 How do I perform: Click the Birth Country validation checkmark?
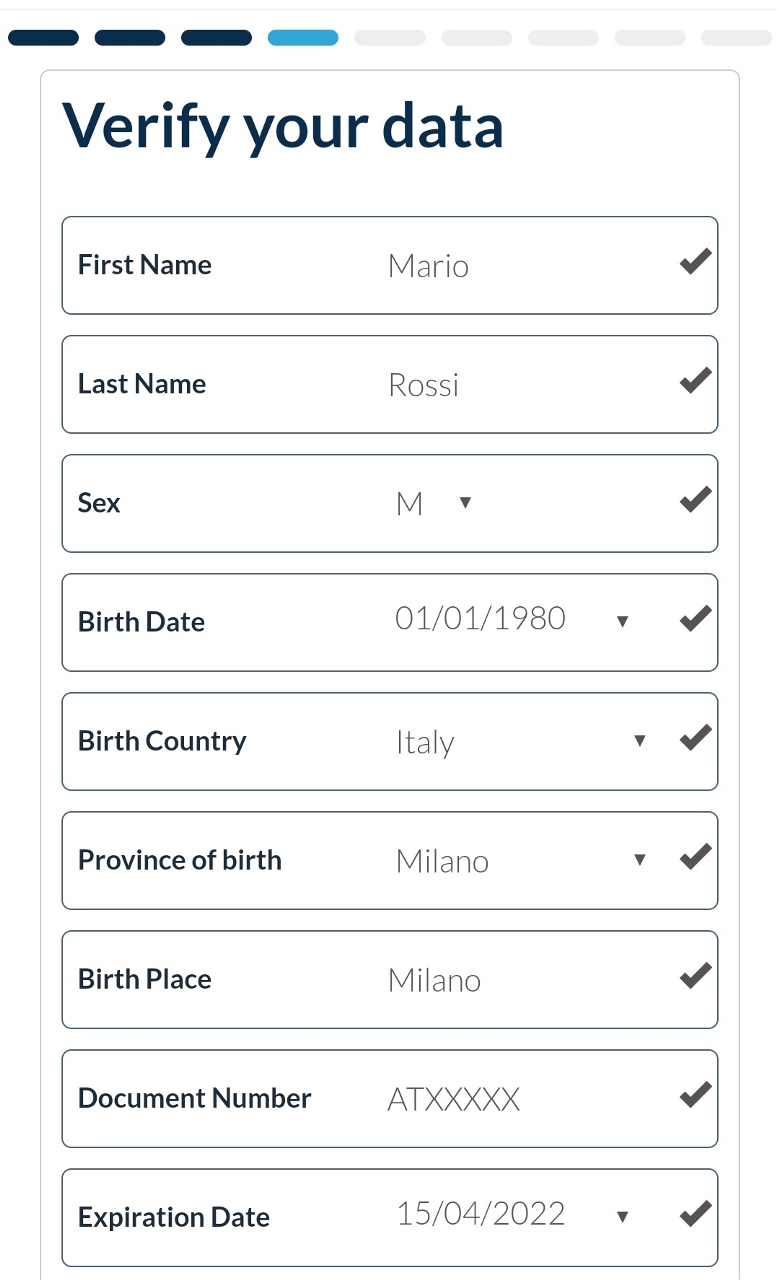click(x=695, y=739)
